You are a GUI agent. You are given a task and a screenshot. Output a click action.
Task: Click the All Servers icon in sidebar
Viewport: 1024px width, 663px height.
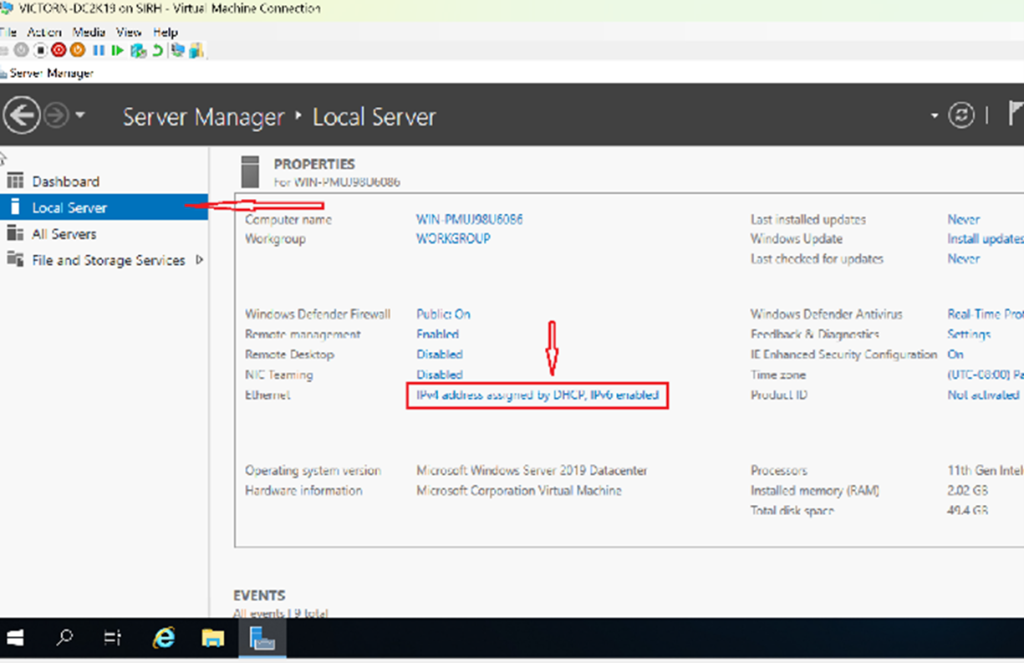tap(15, 233)
